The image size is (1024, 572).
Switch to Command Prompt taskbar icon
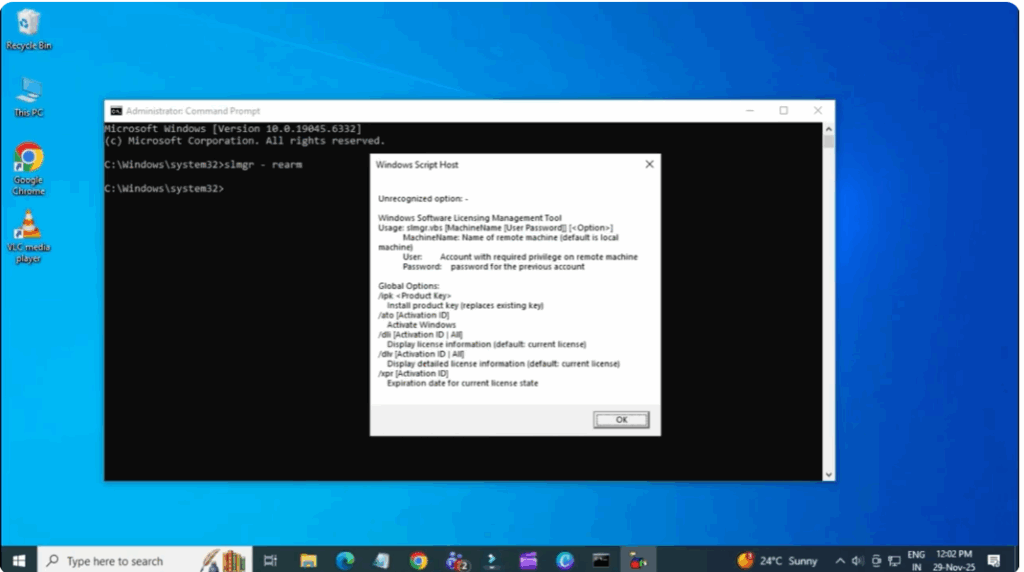coord(601,560)
